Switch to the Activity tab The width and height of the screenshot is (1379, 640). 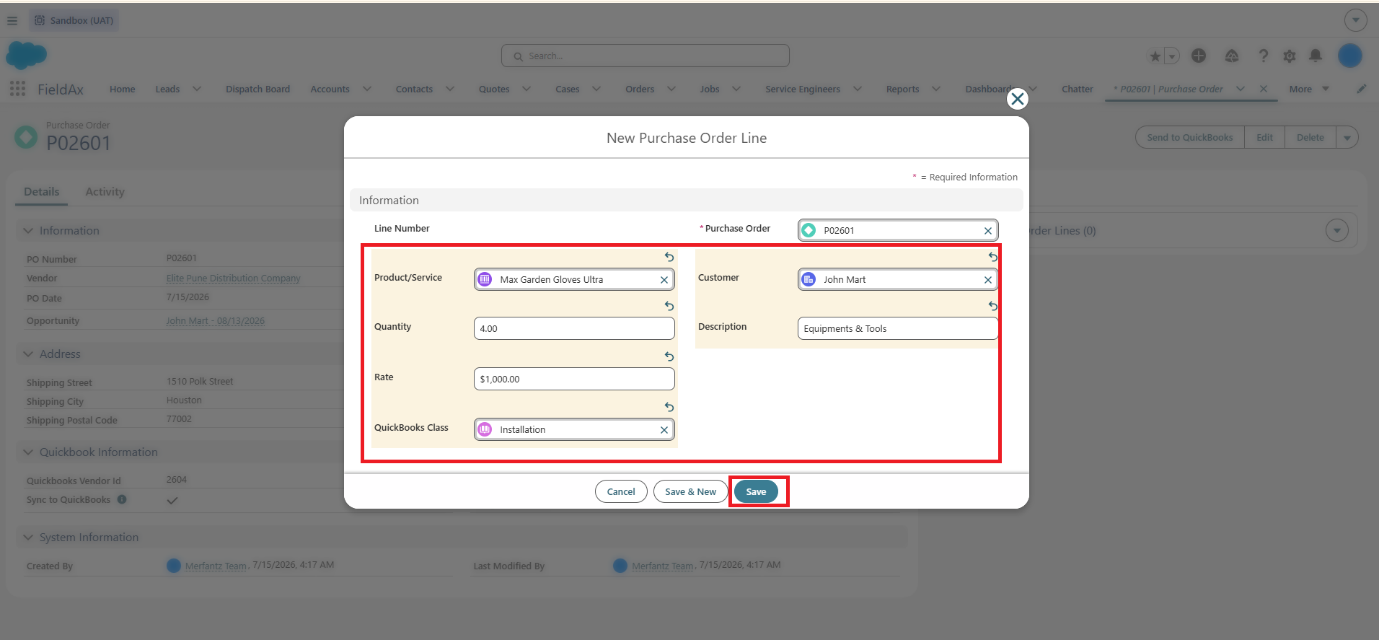pos(105,192)
